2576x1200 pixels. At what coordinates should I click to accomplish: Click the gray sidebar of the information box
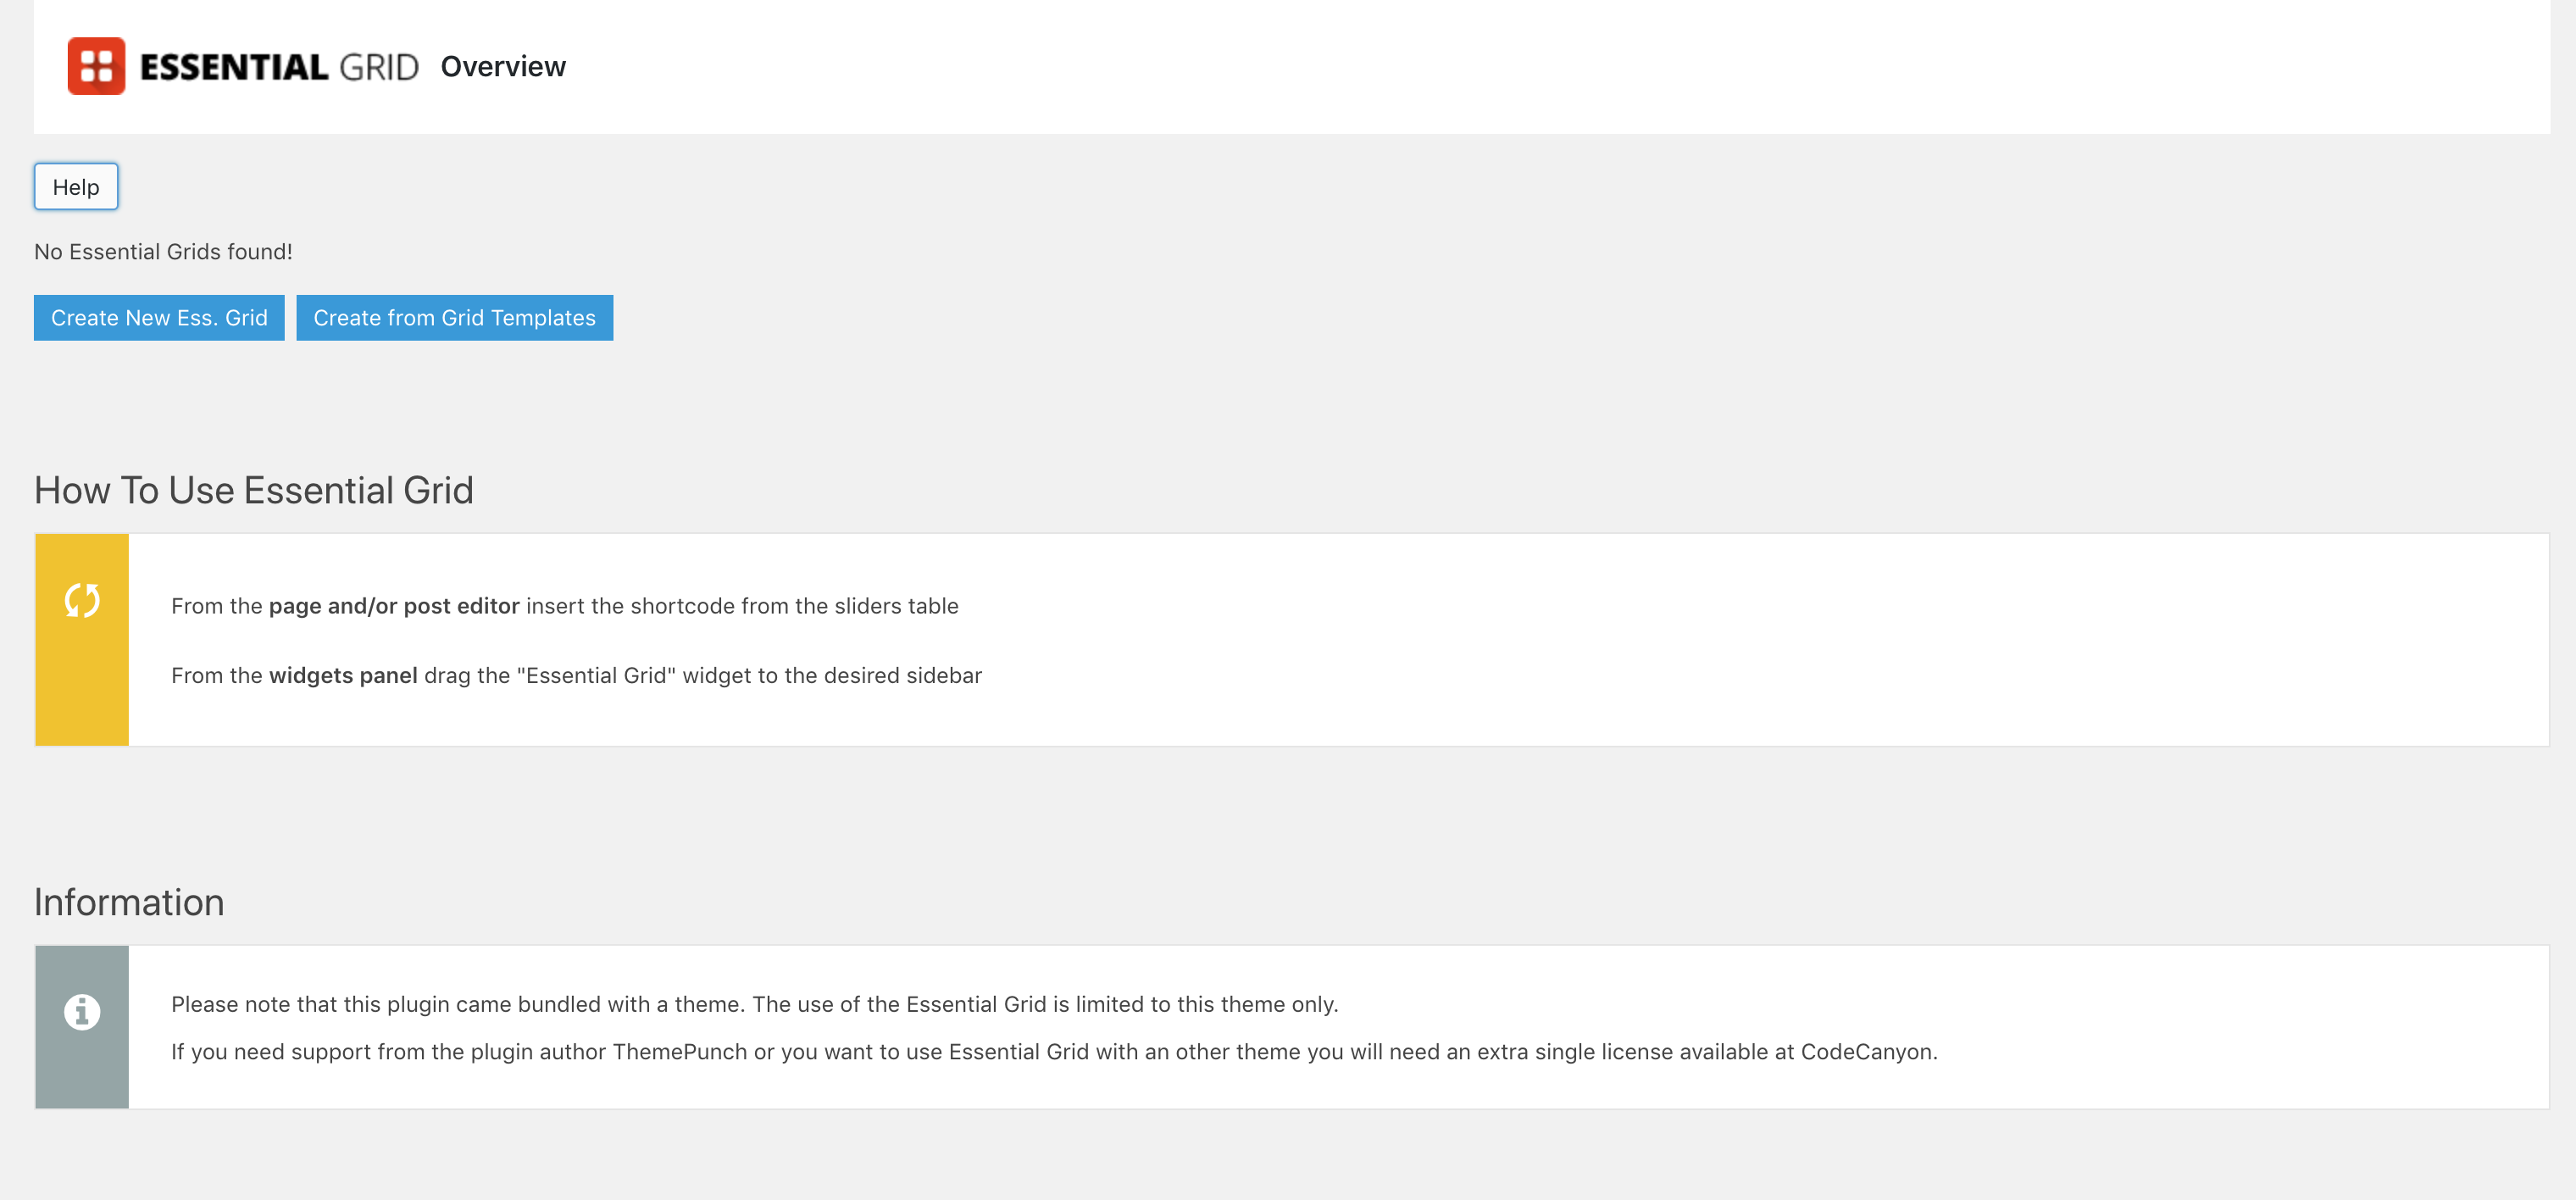[x=82, y=1026]
